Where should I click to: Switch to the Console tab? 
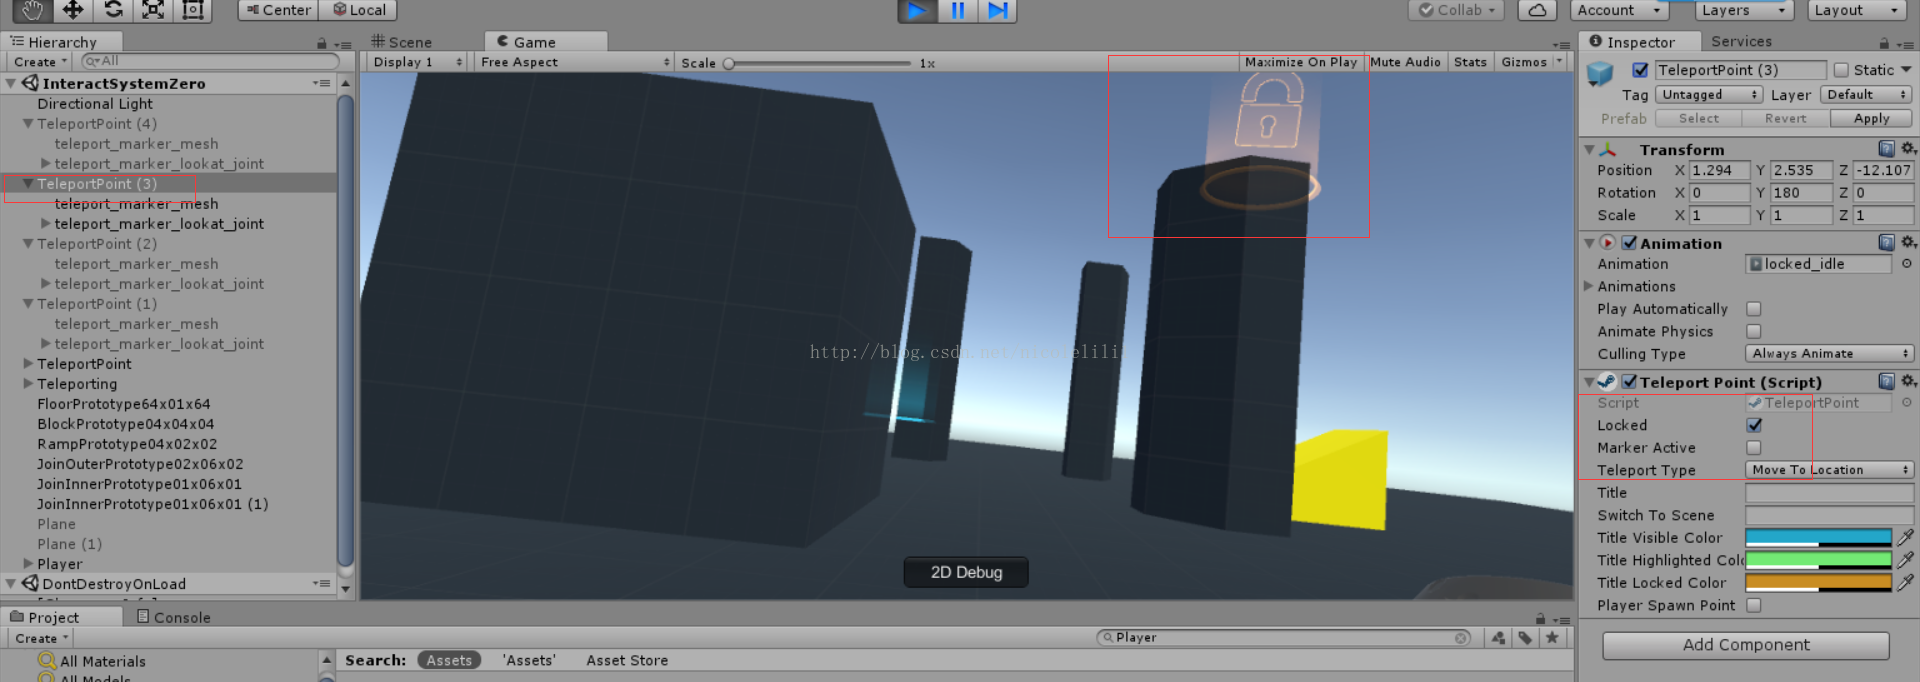174,617
